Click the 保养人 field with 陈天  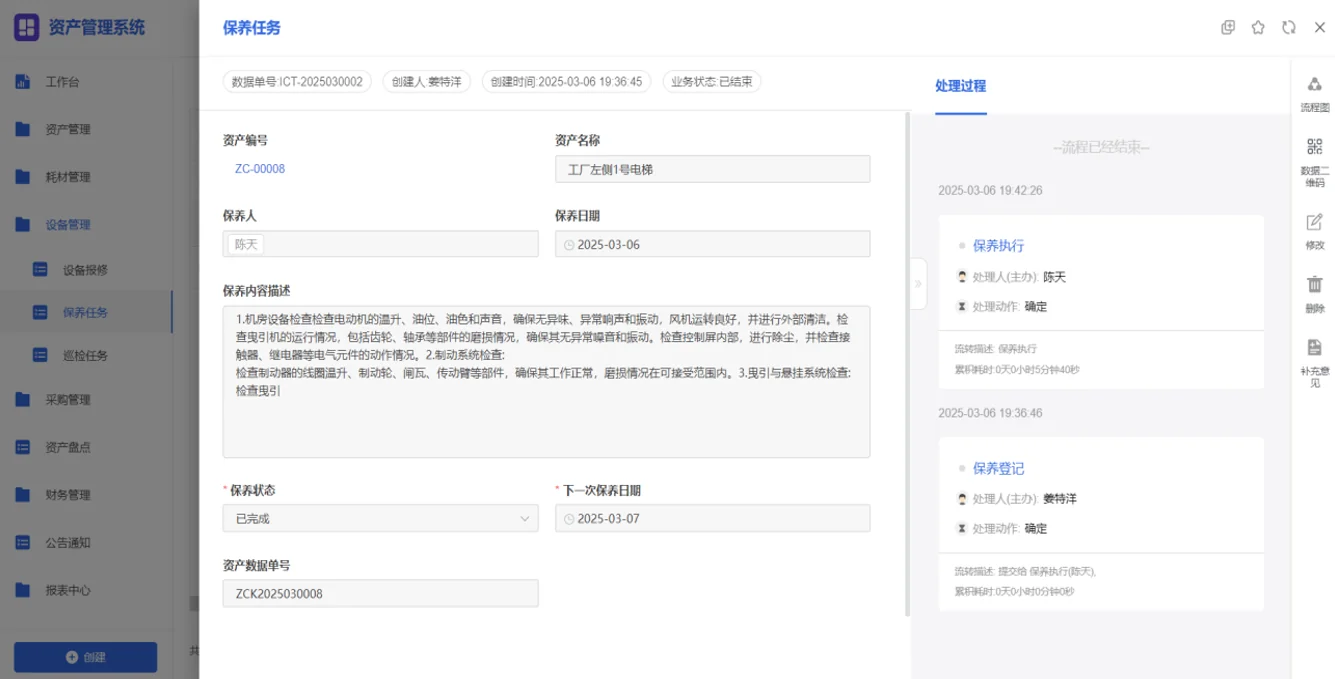380,244
